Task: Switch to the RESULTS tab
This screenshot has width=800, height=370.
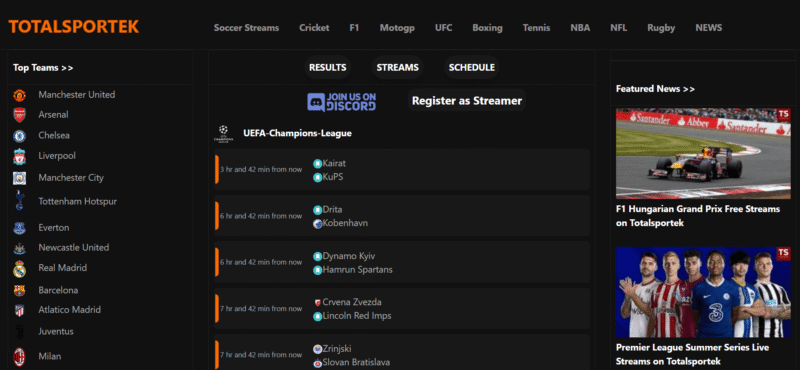Action: pyautogui.click(x=328, y=67)
